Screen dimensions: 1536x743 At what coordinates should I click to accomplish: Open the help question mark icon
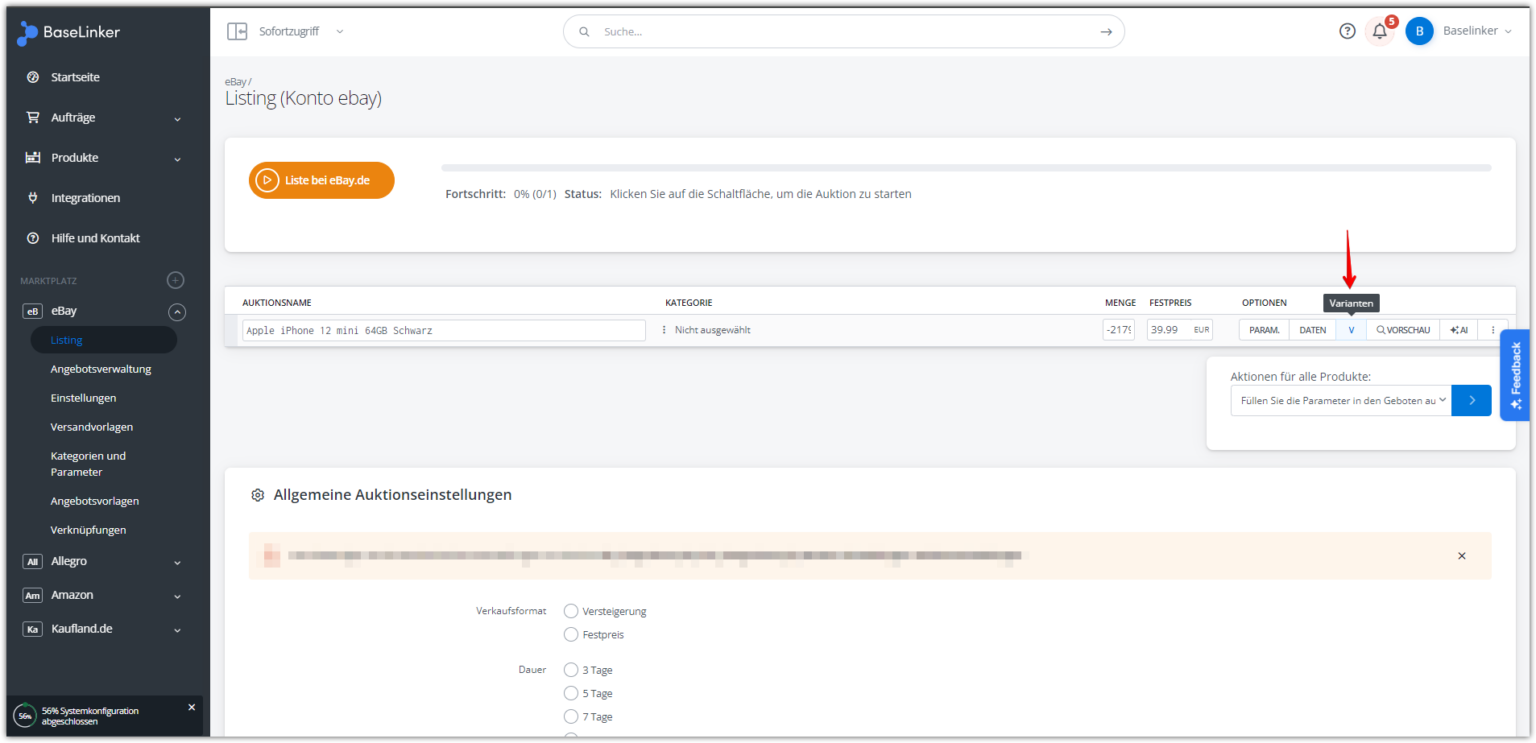pos(1347,31)
